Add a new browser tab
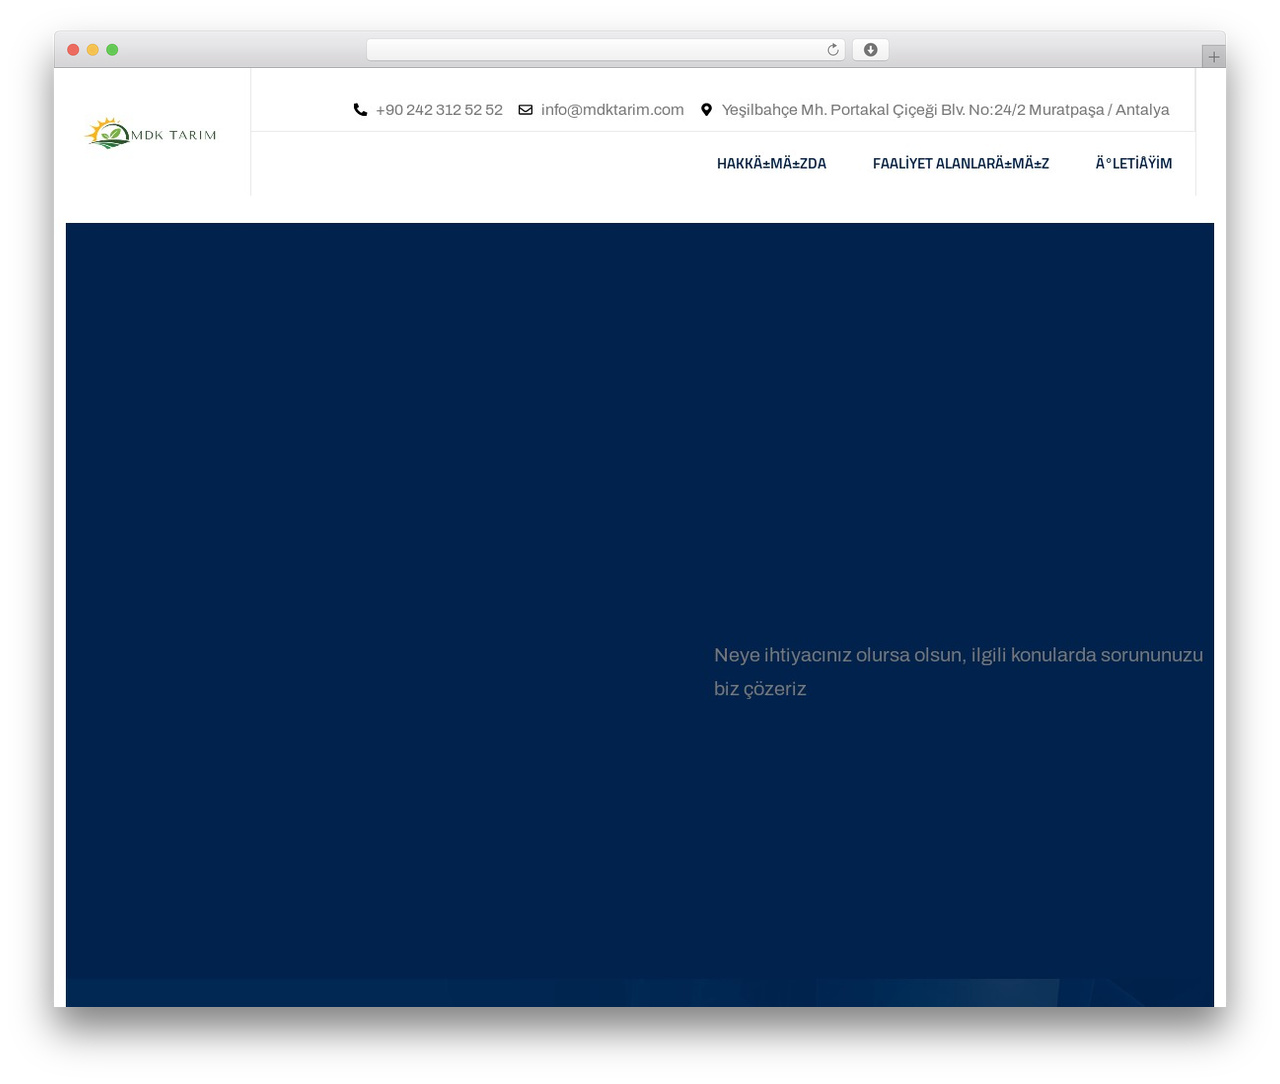1280x1084 pixels. (x=1213, y=57)
